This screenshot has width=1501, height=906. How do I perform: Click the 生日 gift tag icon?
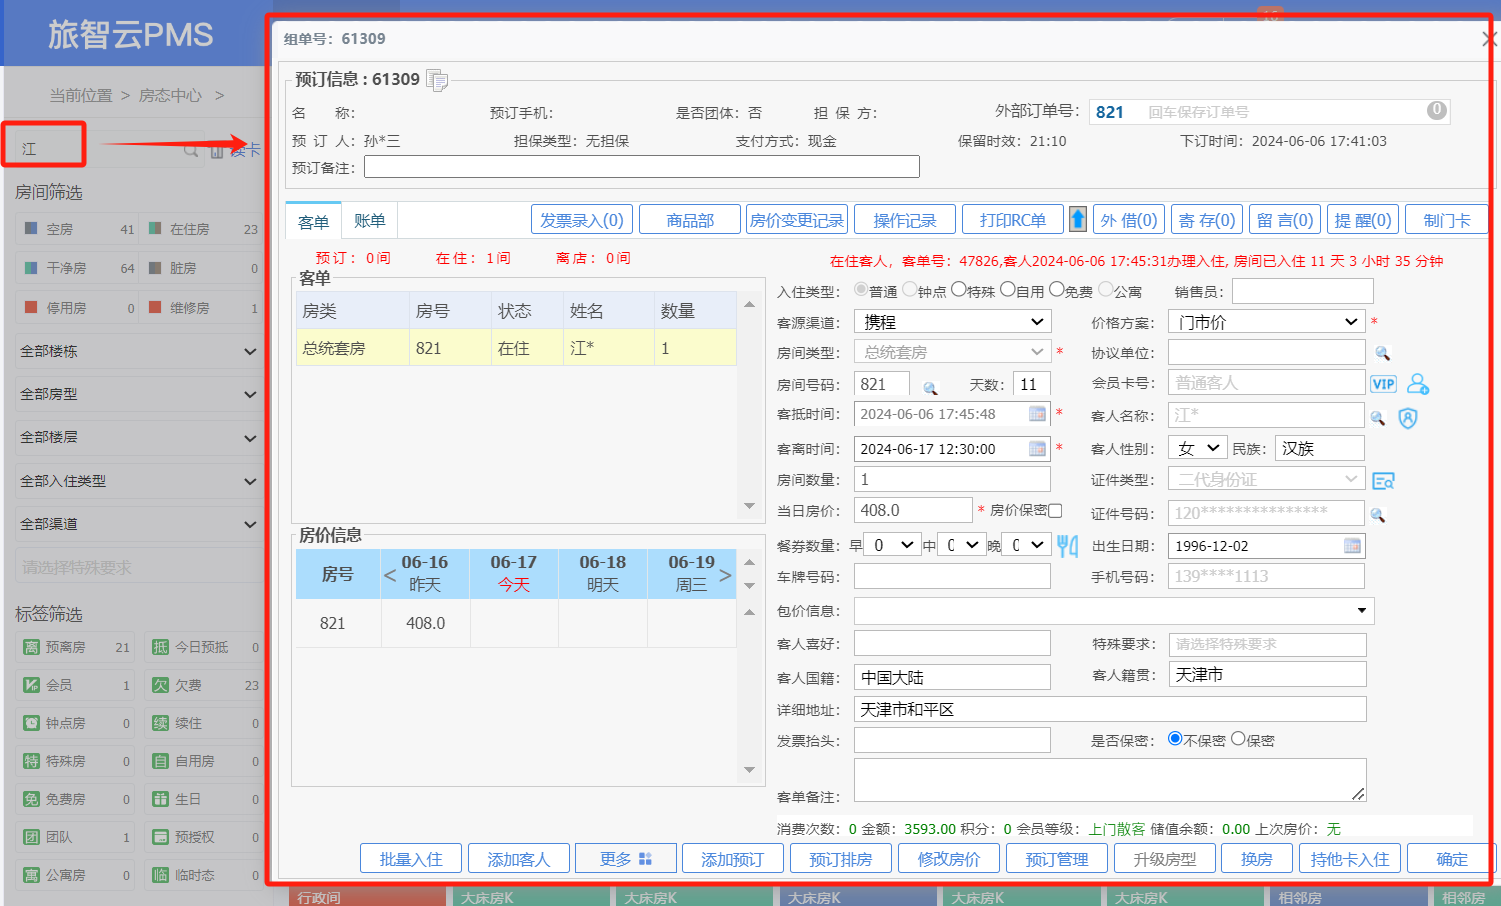(160, 799)
